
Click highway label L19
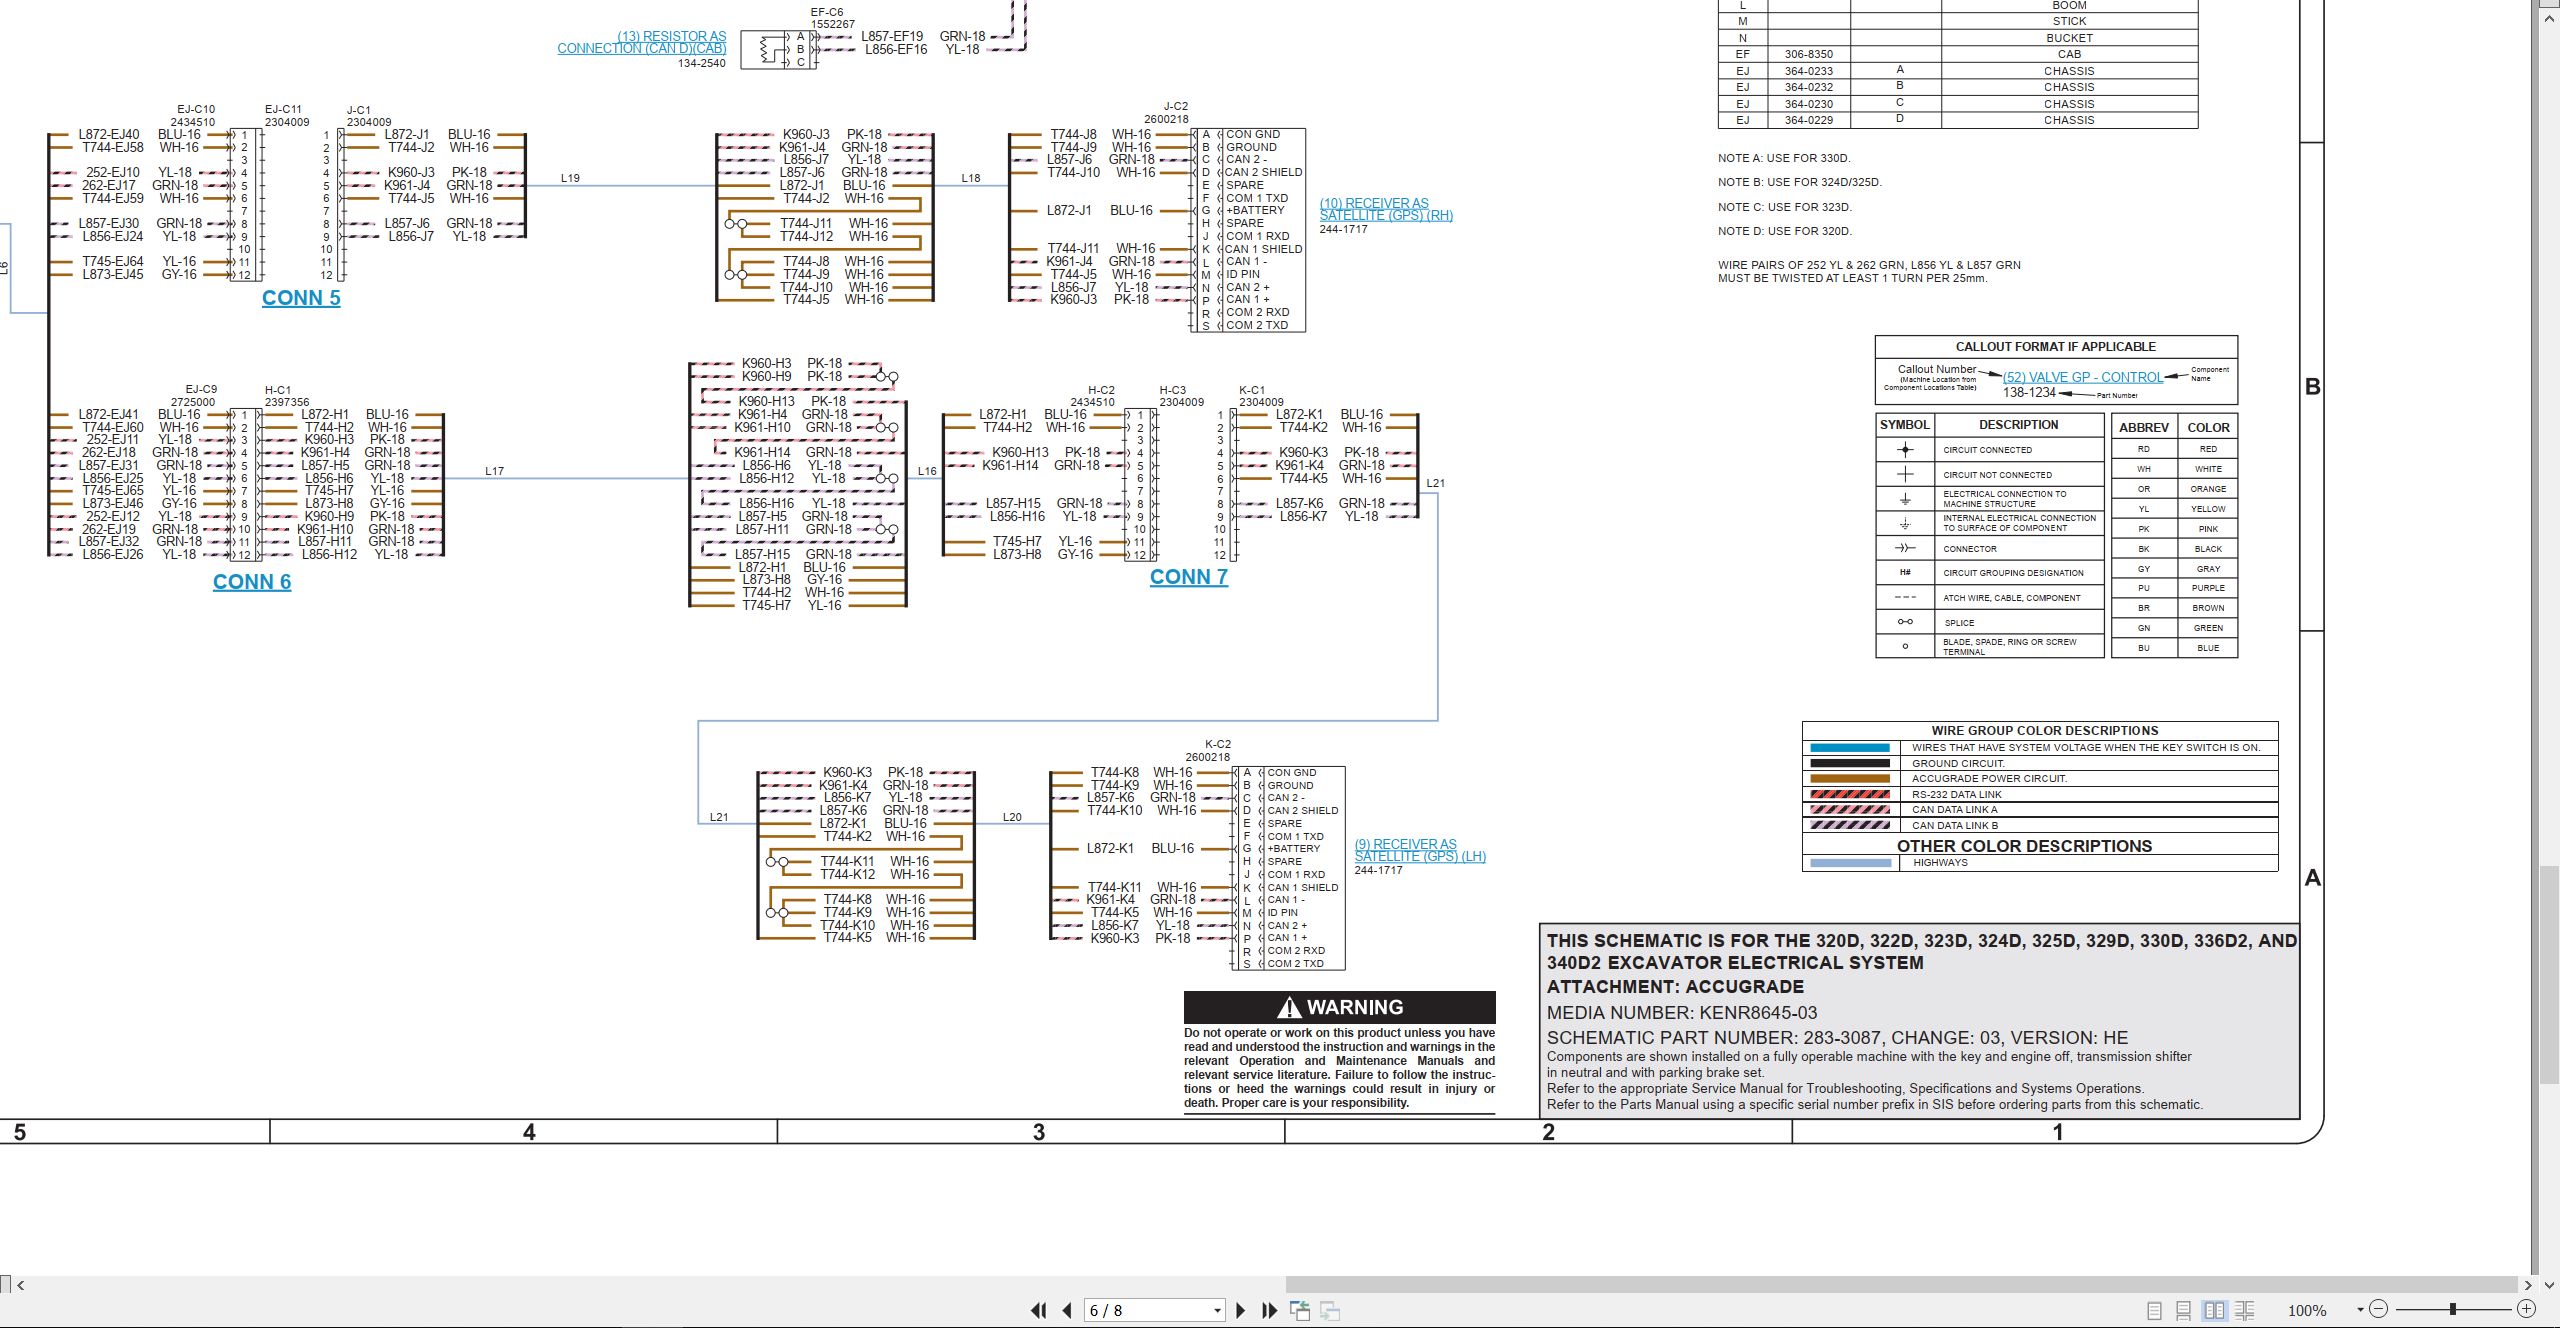570,178
